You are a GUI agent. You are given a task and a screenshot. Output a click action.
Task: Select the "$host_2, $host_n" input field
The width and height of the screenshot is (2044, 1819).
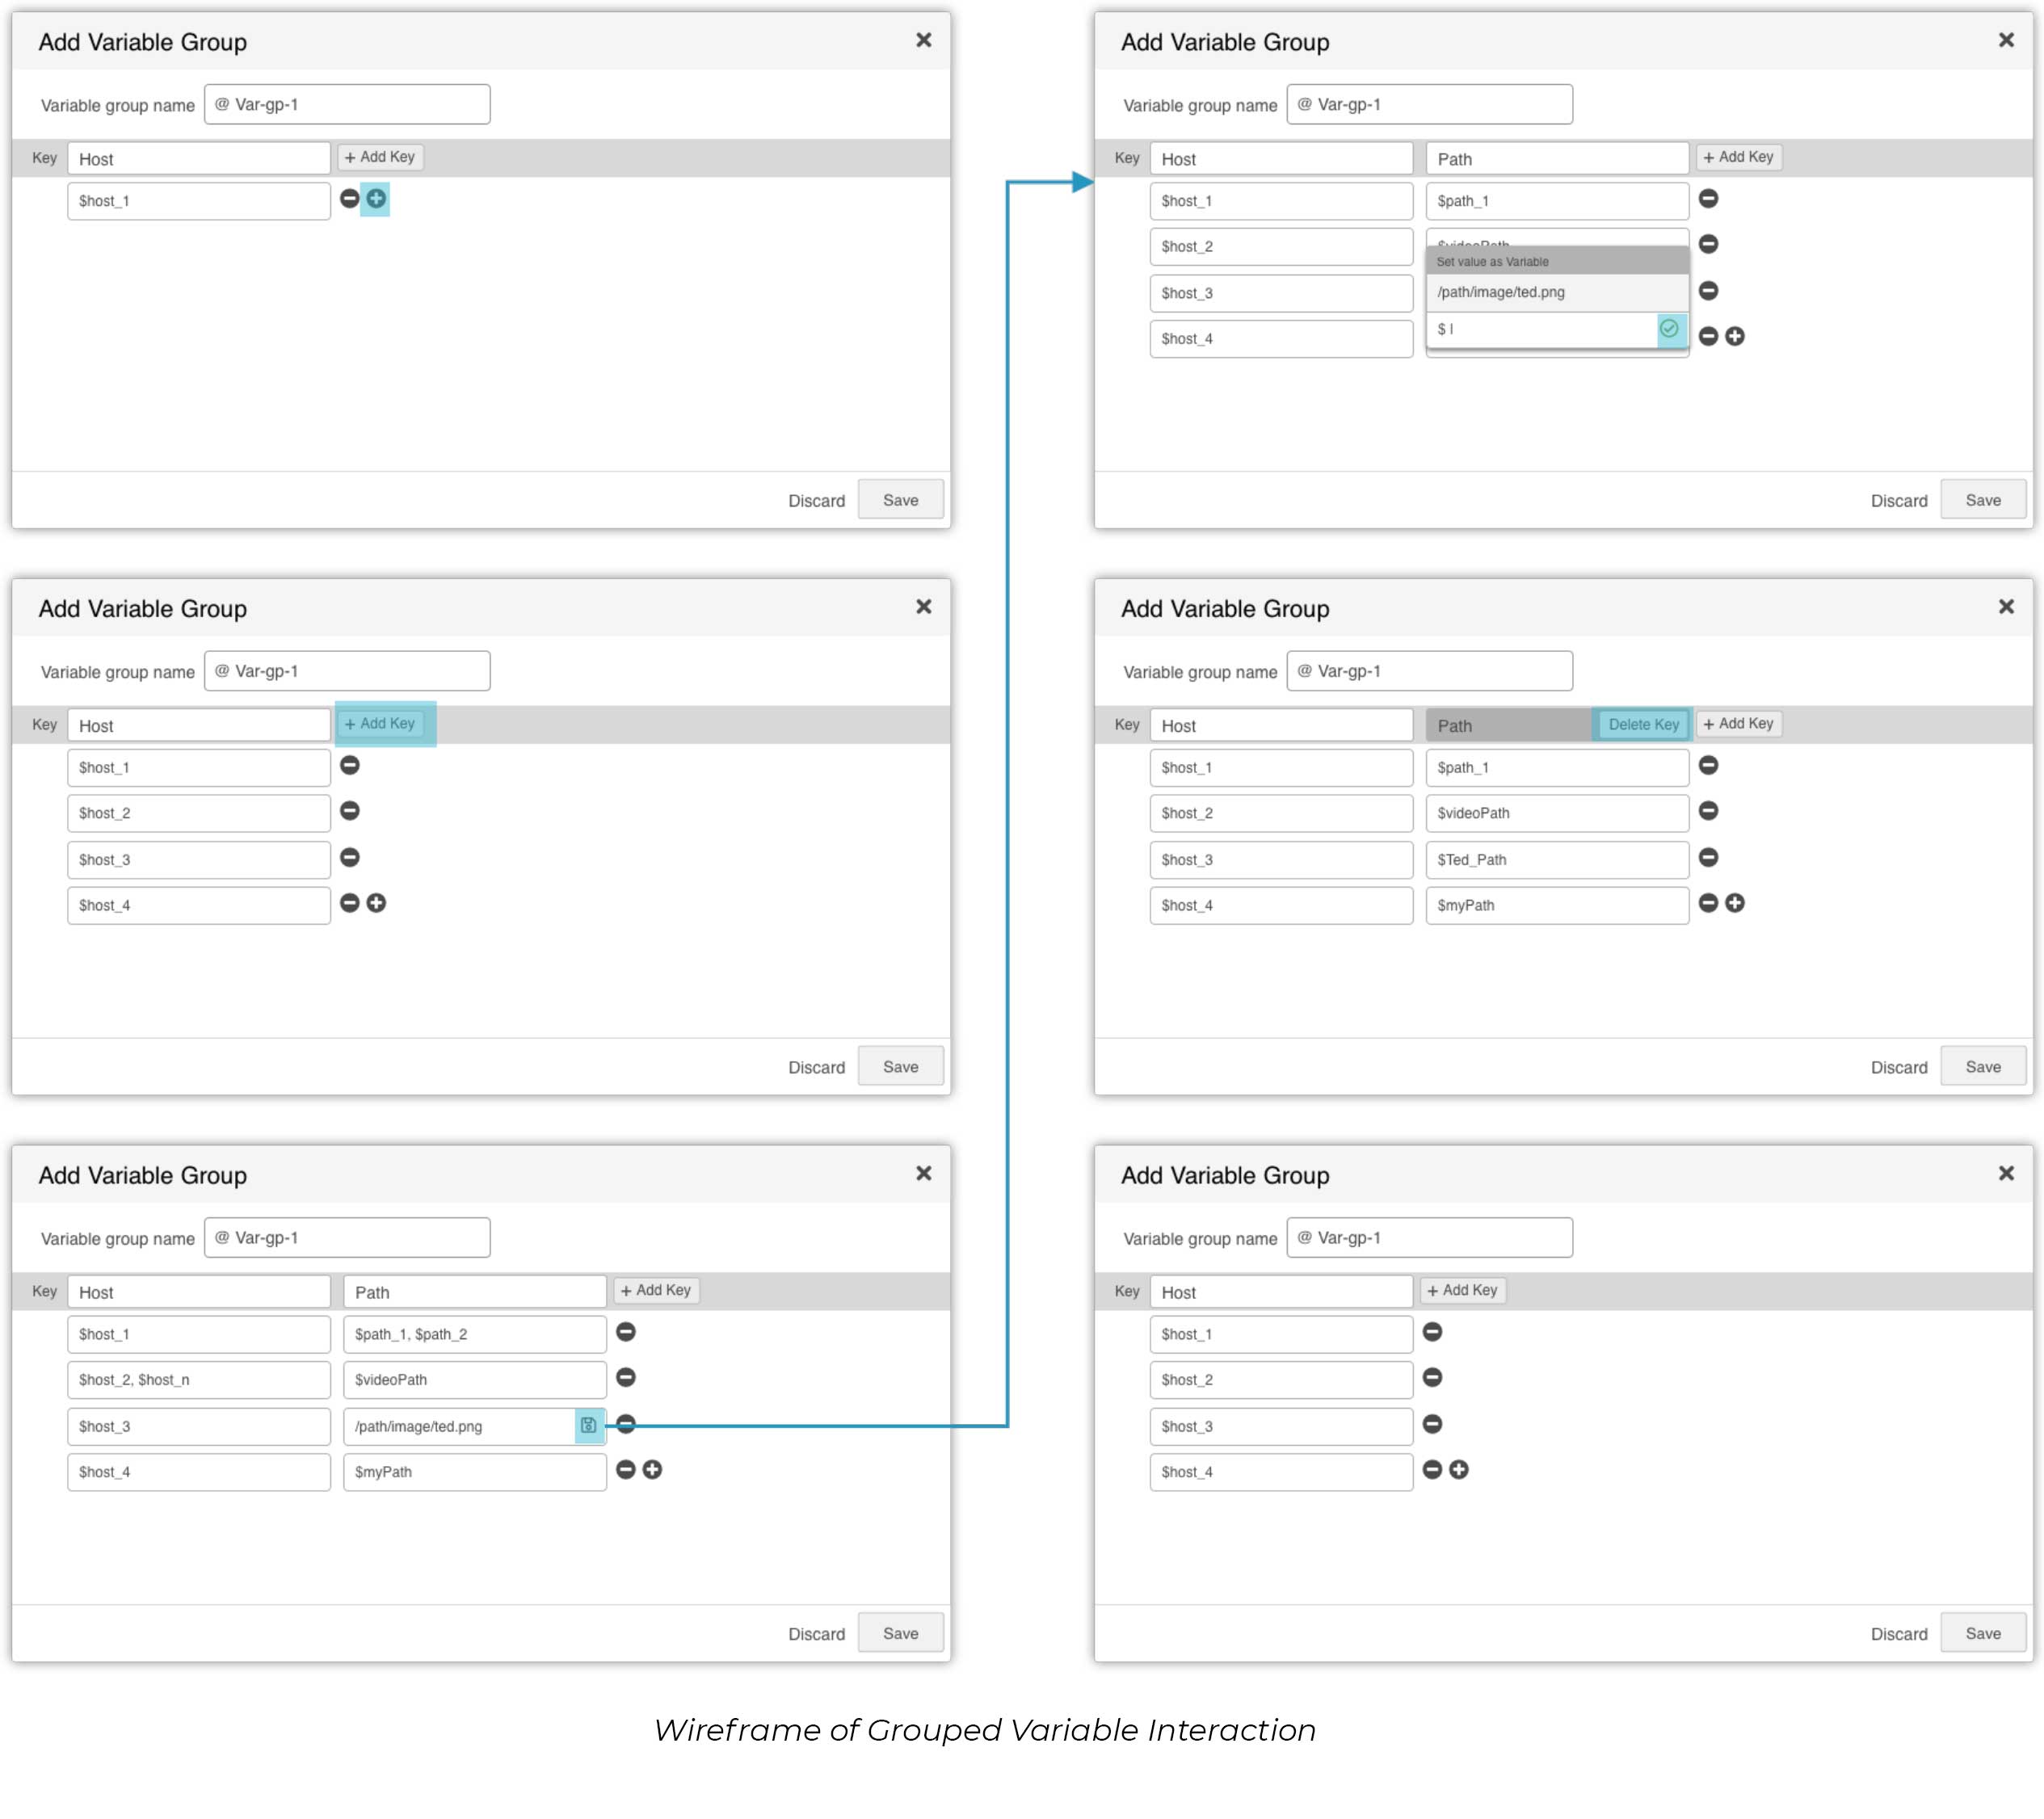tap(198, 1380)
